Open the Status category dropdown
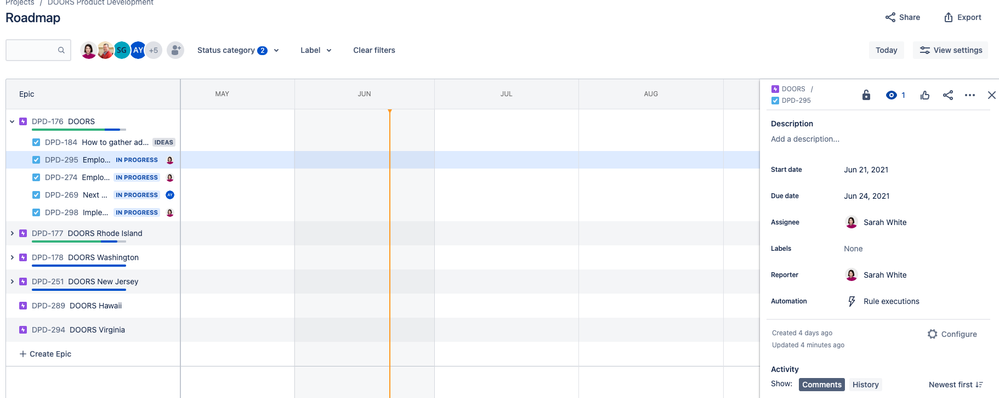 238,50
